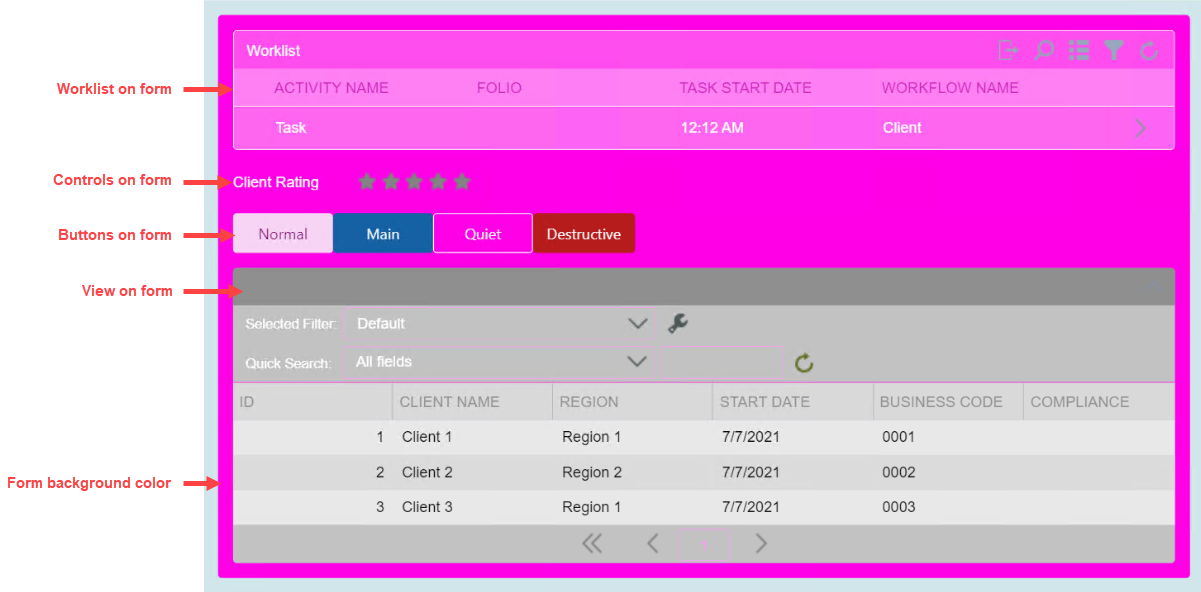The image size is (1201, 592).
Task: Click the Quiet button
Action: click(483, 233)
